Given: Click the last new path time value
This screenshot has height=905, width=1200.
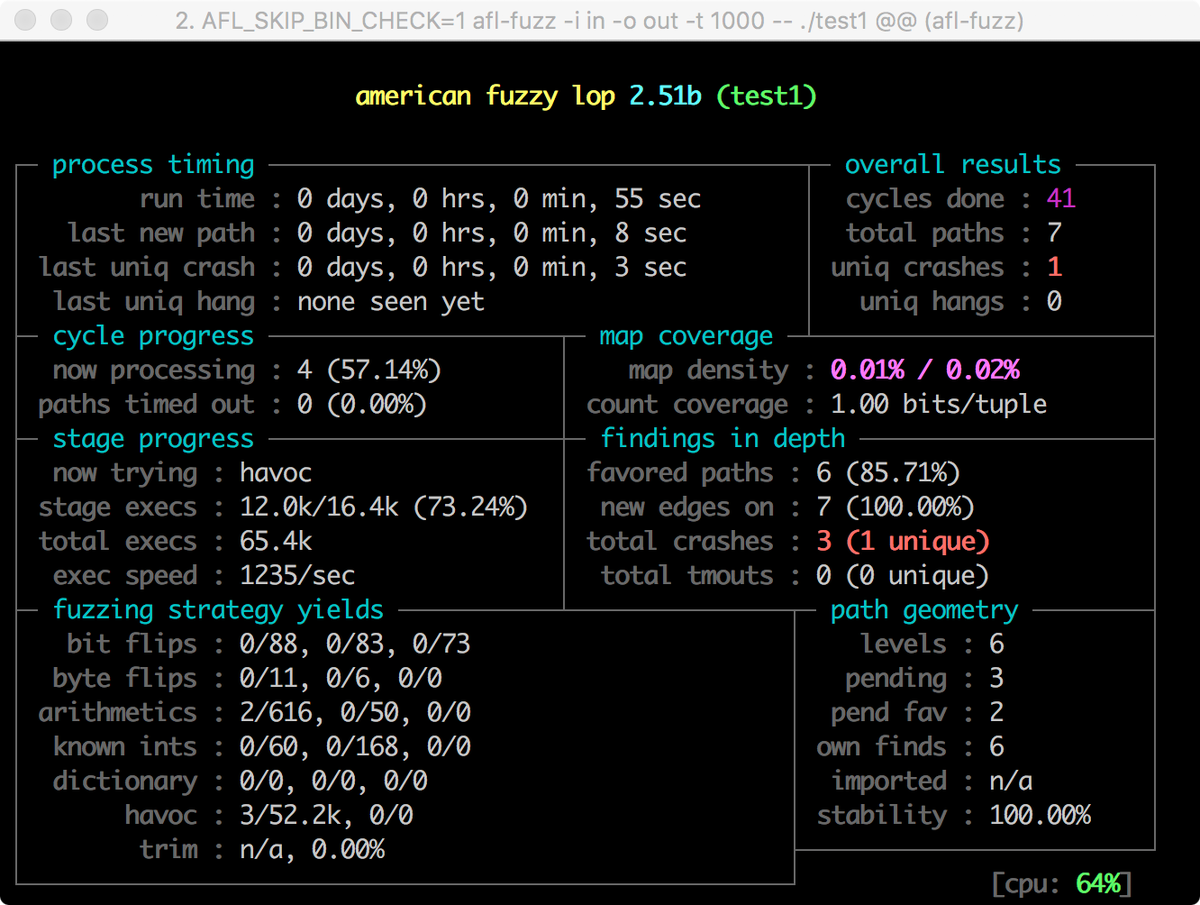Looking at the screenshot, I should coord(492,233).
